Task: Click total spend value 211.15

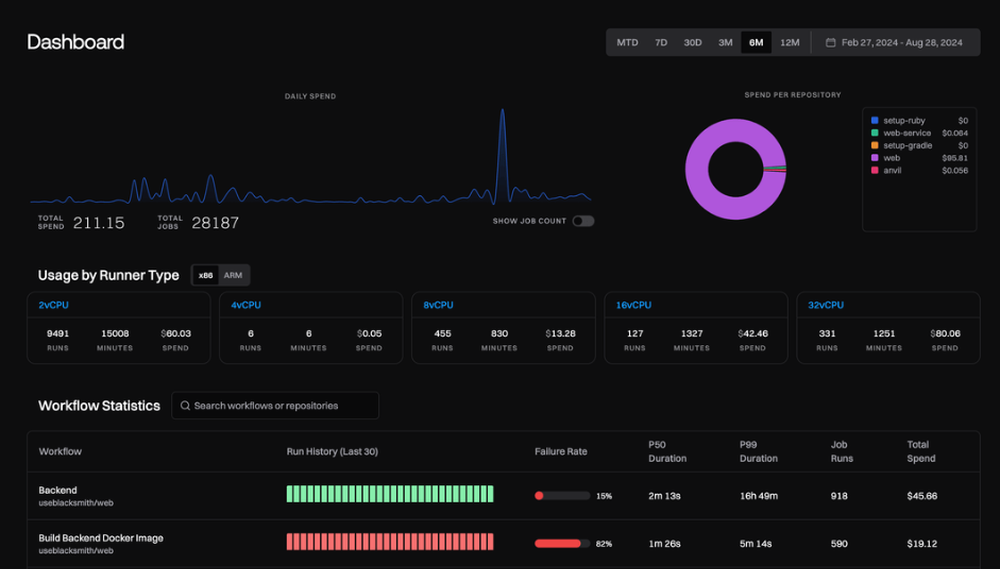Action: (x=99, y=223)
